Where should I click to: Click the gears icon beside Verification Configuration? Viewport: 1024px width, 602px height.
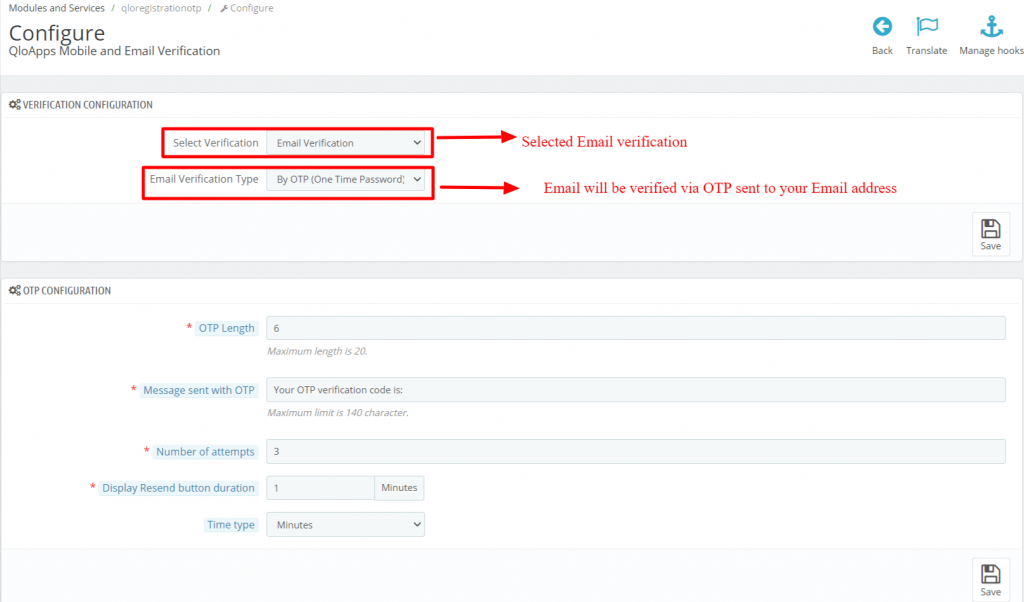coord(14,104)
